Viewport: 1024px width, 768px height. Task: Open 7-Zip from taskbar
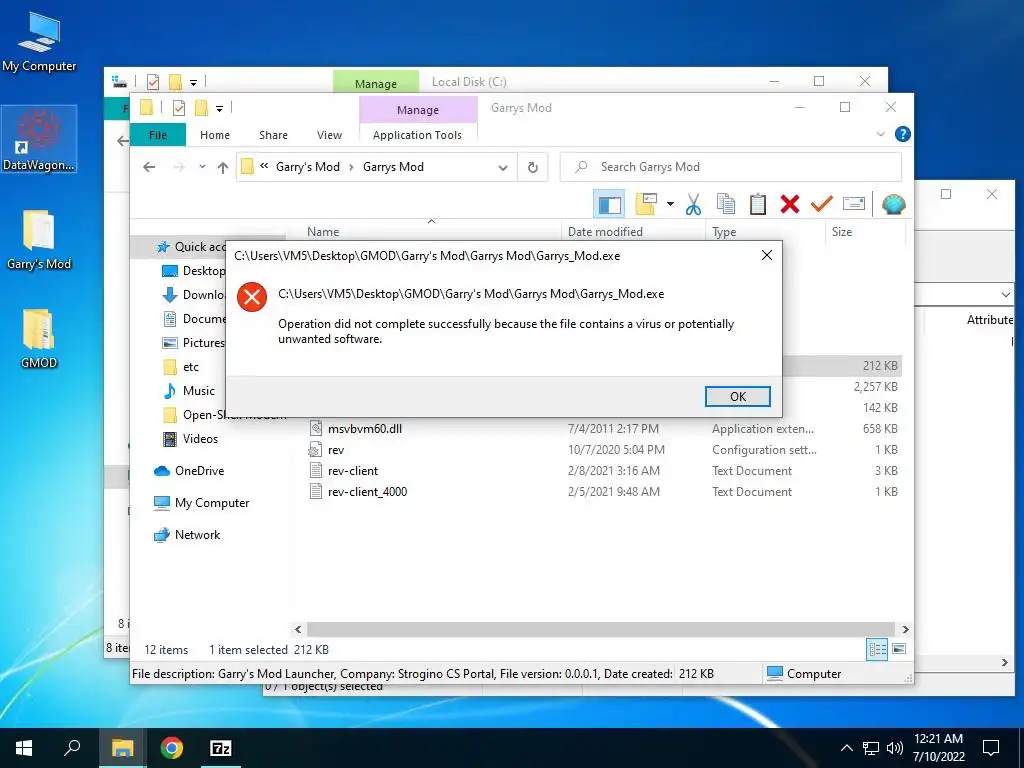(x=221, y=748)
